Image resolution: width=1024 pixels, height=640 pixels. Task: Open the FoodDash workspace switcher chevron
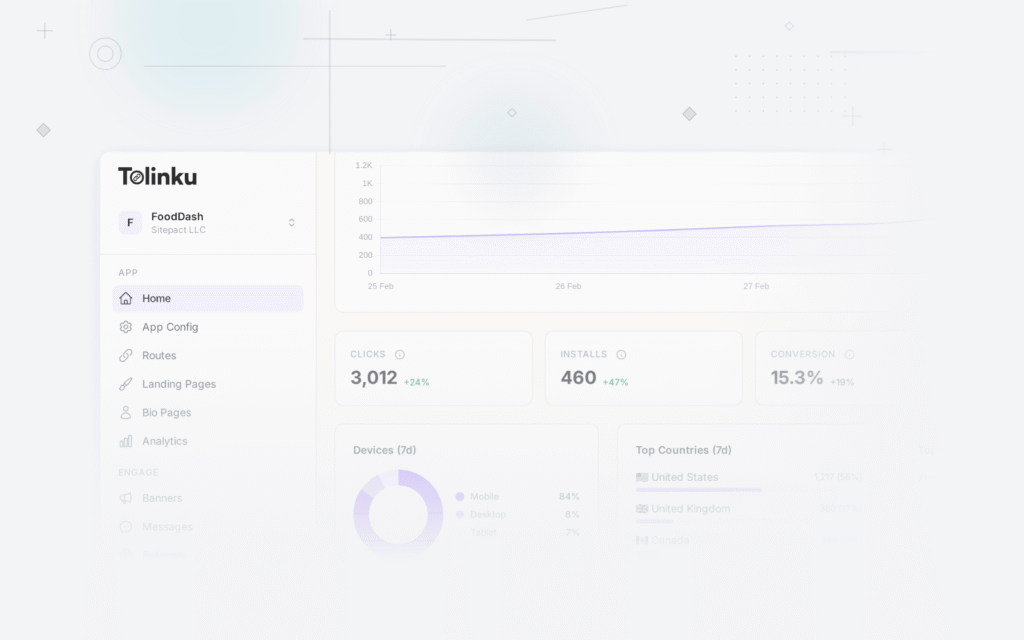pyautogui.click(x=291, y=223)
